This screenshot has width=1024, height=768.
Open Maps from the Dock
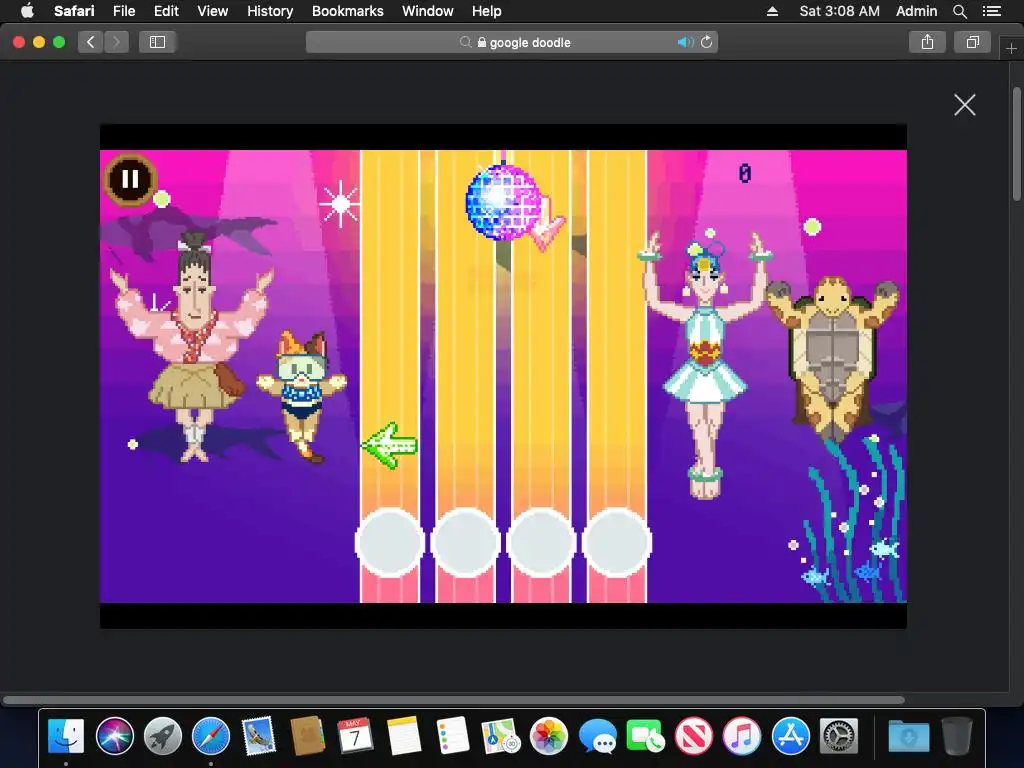pyautogui.click(x=500, y=736)
